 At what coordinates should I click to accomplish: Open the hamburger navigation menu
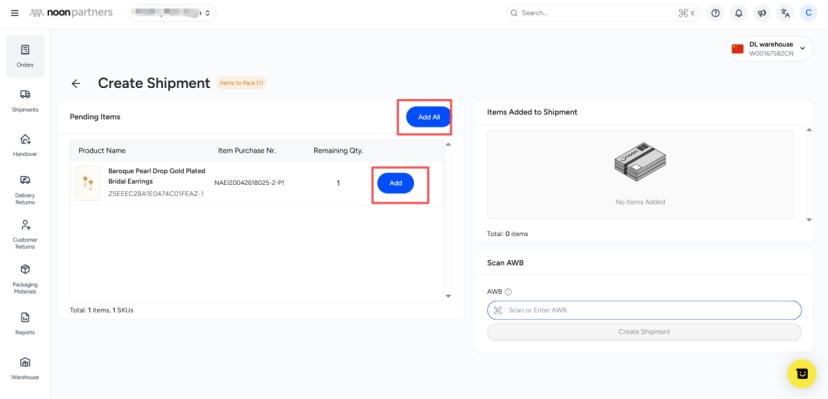click(x=15, y=13)
